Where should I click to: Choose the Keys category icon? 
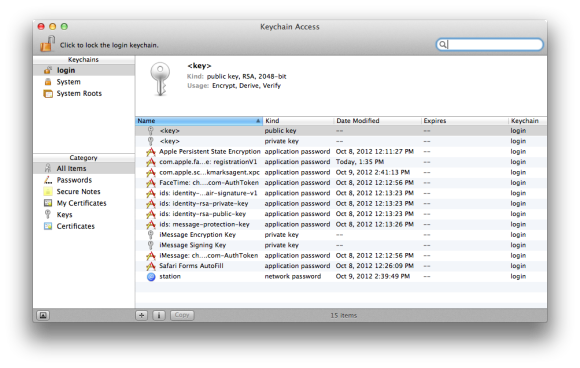[48, 215]
